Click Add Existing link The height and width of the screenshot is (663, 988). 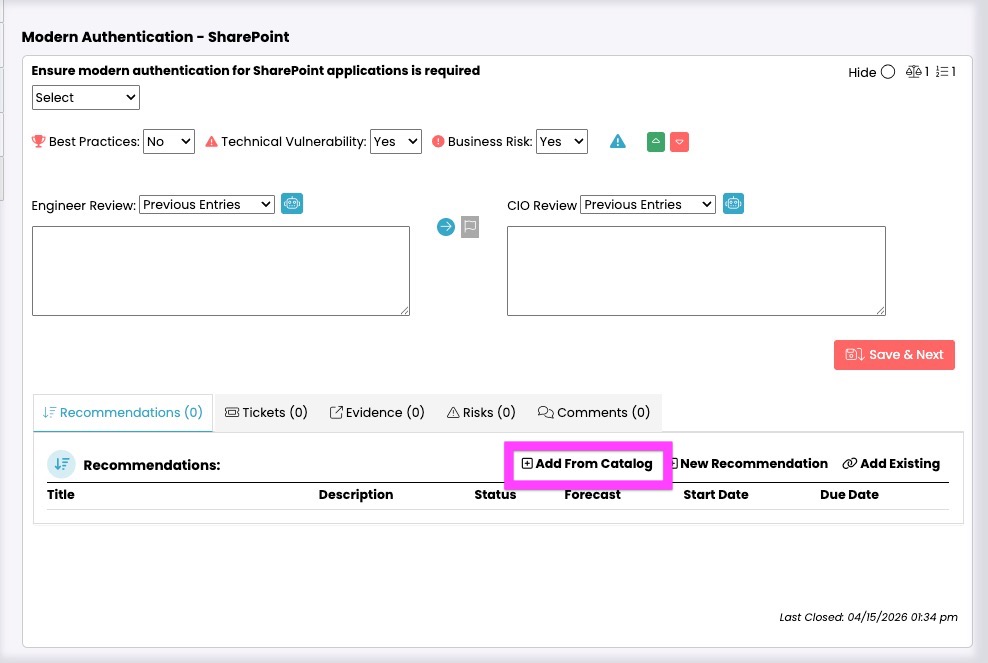tap(891, 464)
